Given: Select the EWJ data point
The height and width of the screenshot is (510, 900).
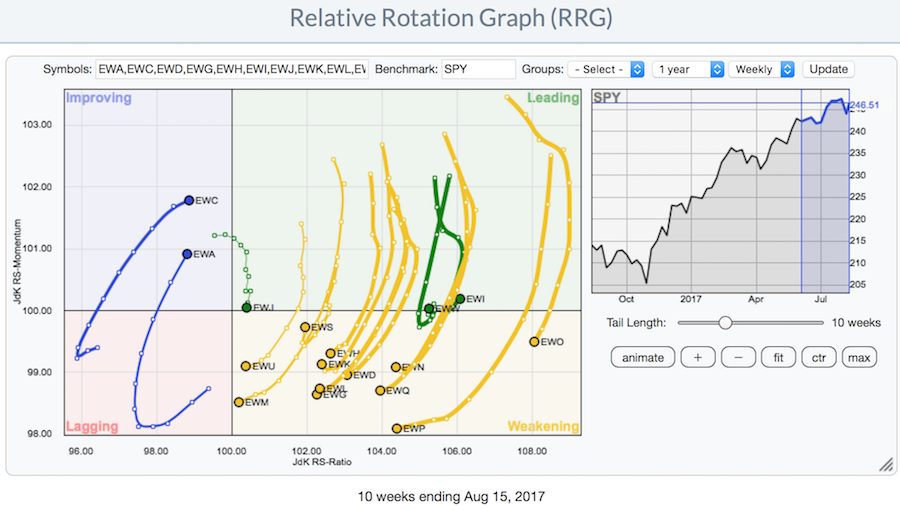Looking at the screenshot, I should click(247, 307).
